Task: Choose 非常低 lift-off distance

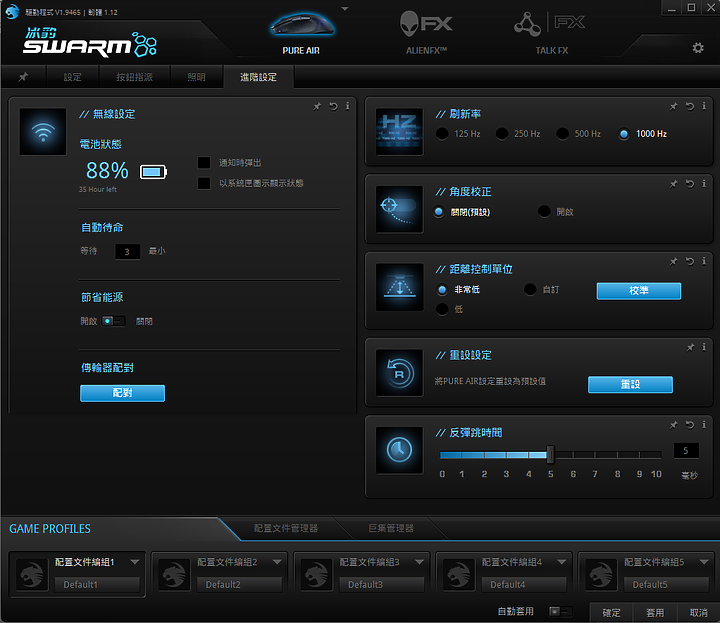Action: [442, 289]
